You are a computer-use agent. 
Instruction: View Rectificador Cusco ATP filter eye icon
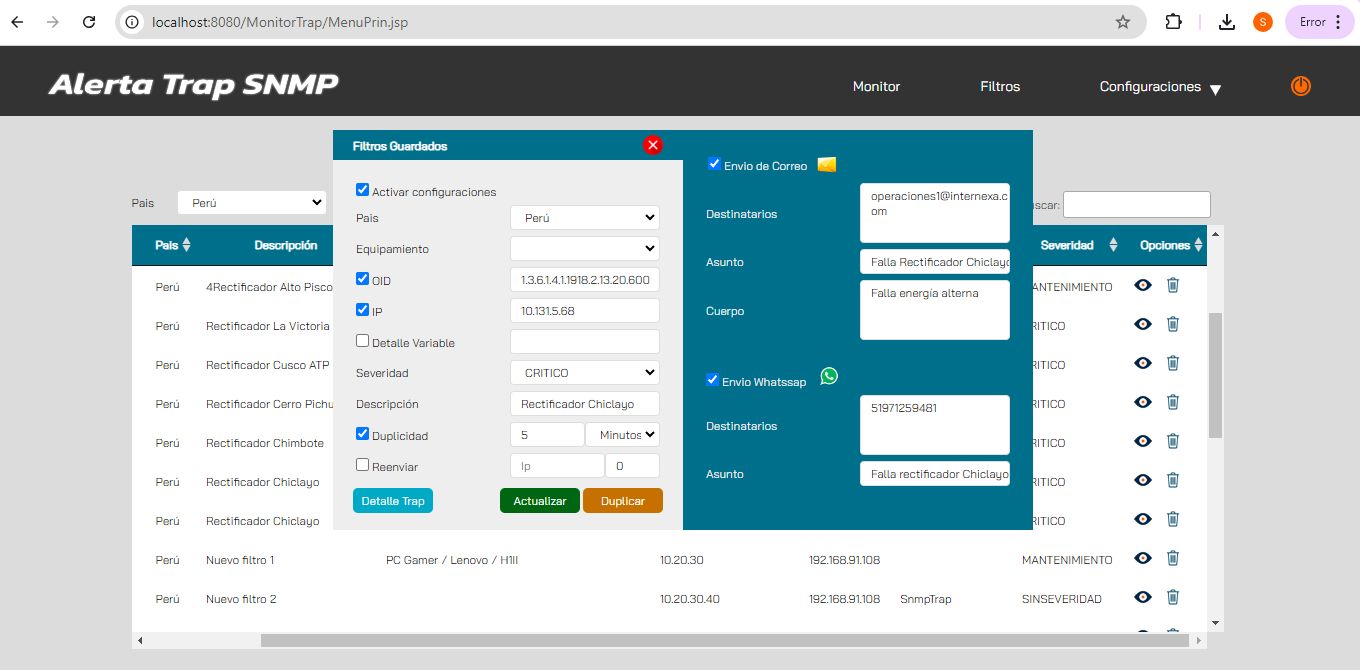[x=1143, y=363]
